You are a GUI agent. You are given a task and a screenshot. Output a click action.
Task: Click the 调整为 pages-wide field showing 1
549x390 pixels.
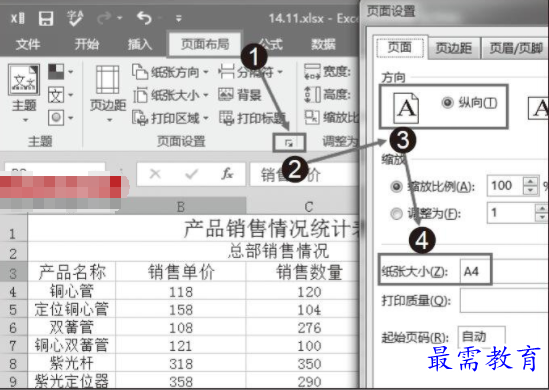(511, 213)
